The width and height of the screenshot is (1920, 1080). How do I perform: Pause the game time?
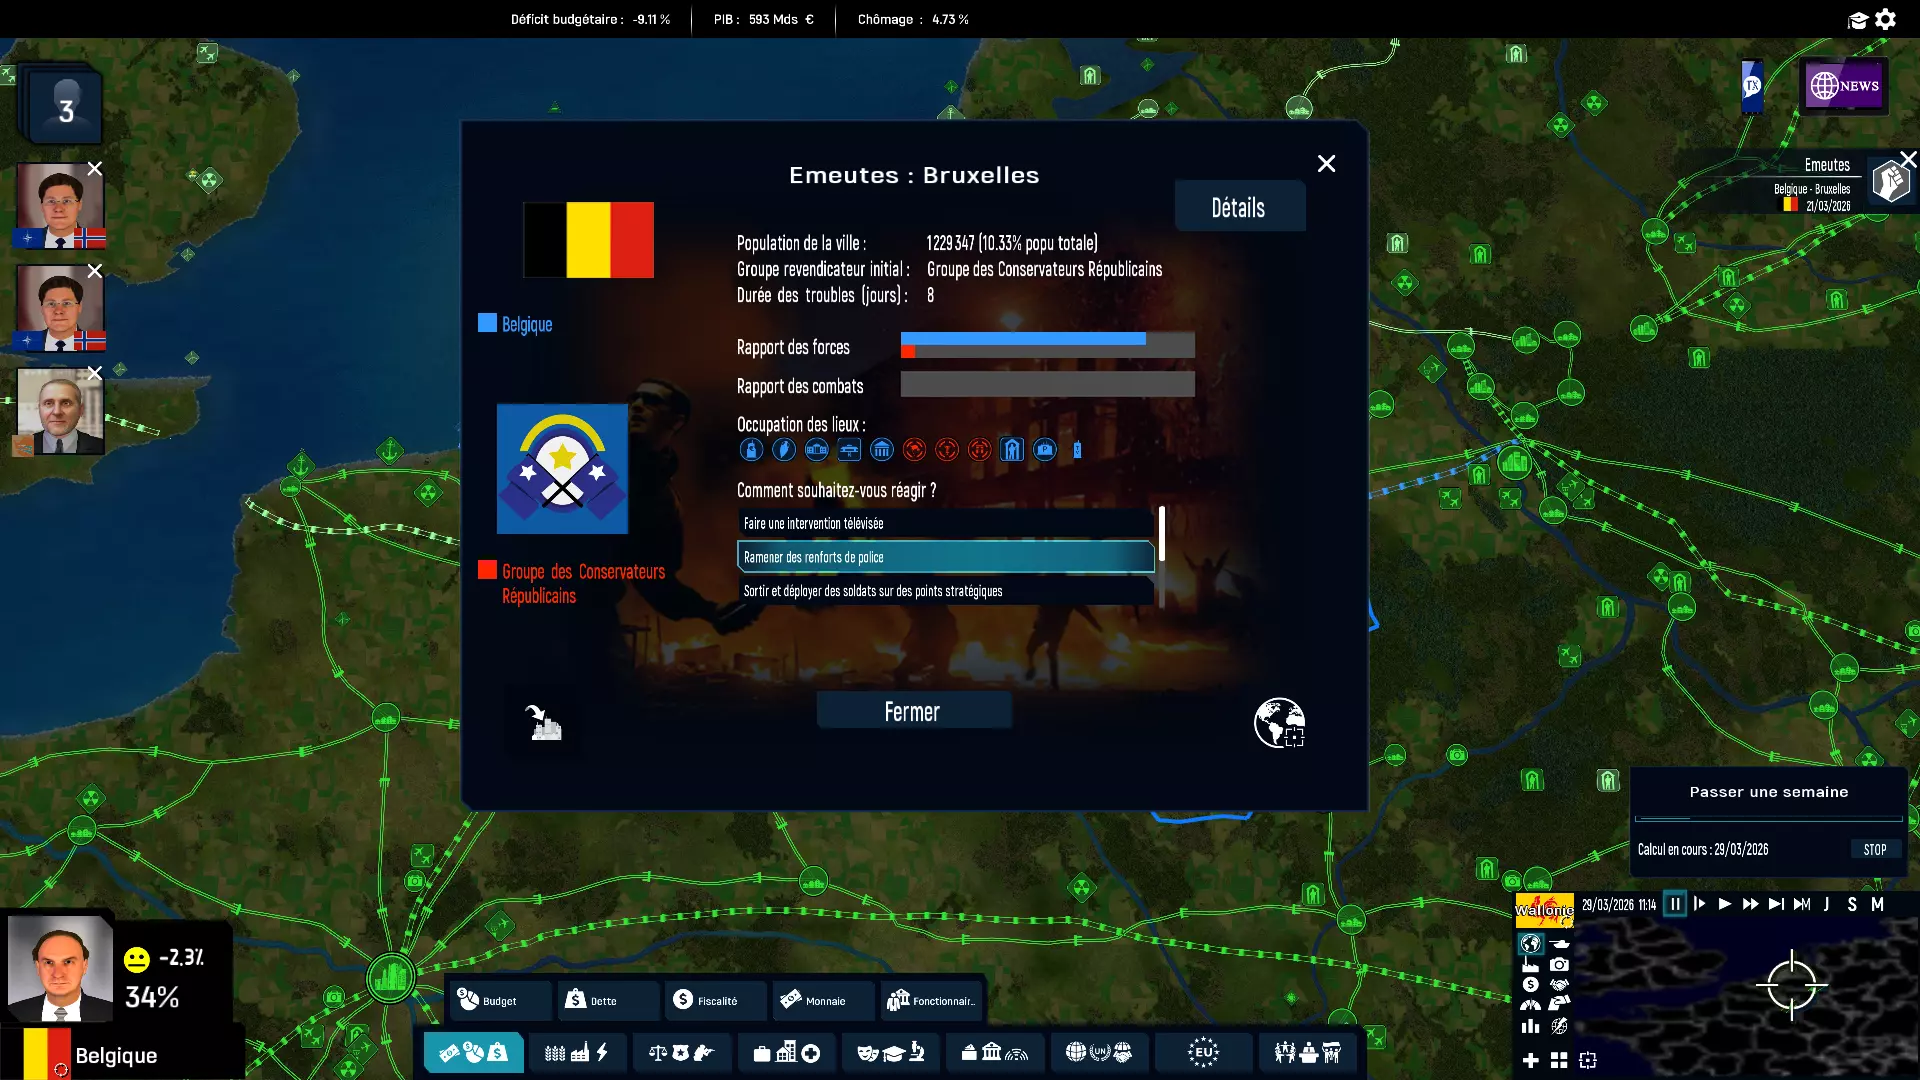1675,904
